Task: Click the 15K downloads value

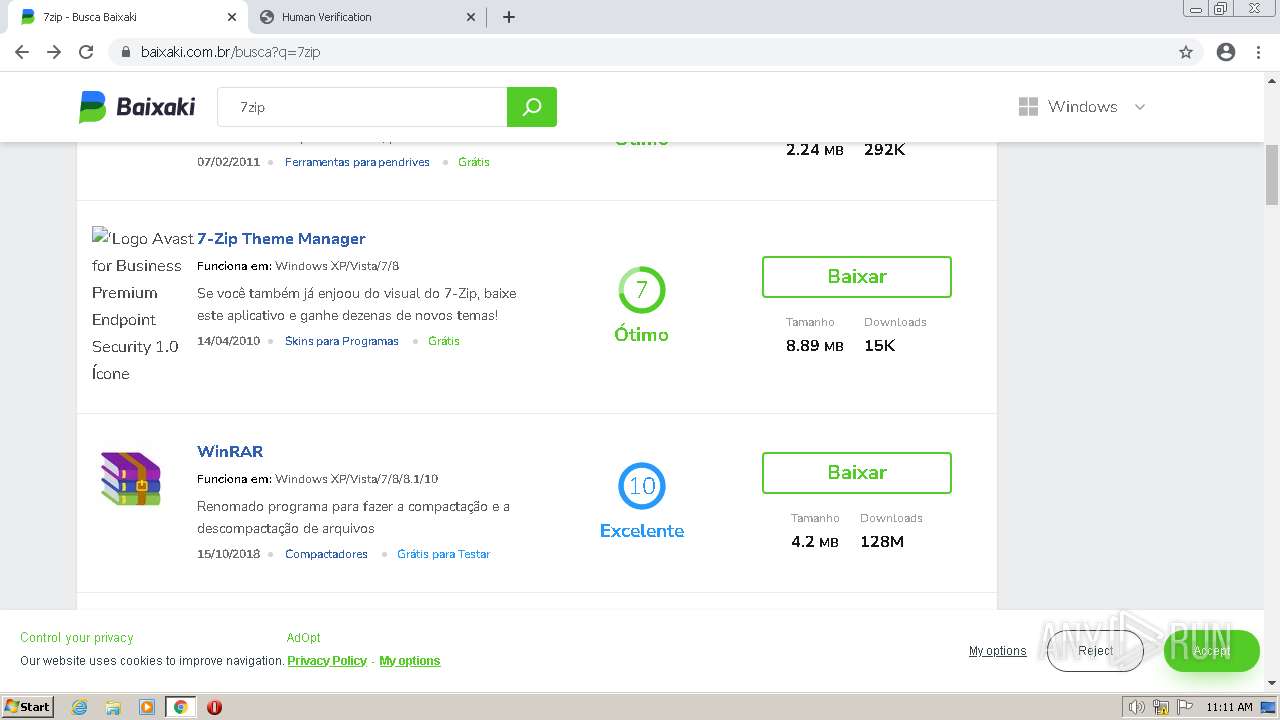Action: pos(880,346)
